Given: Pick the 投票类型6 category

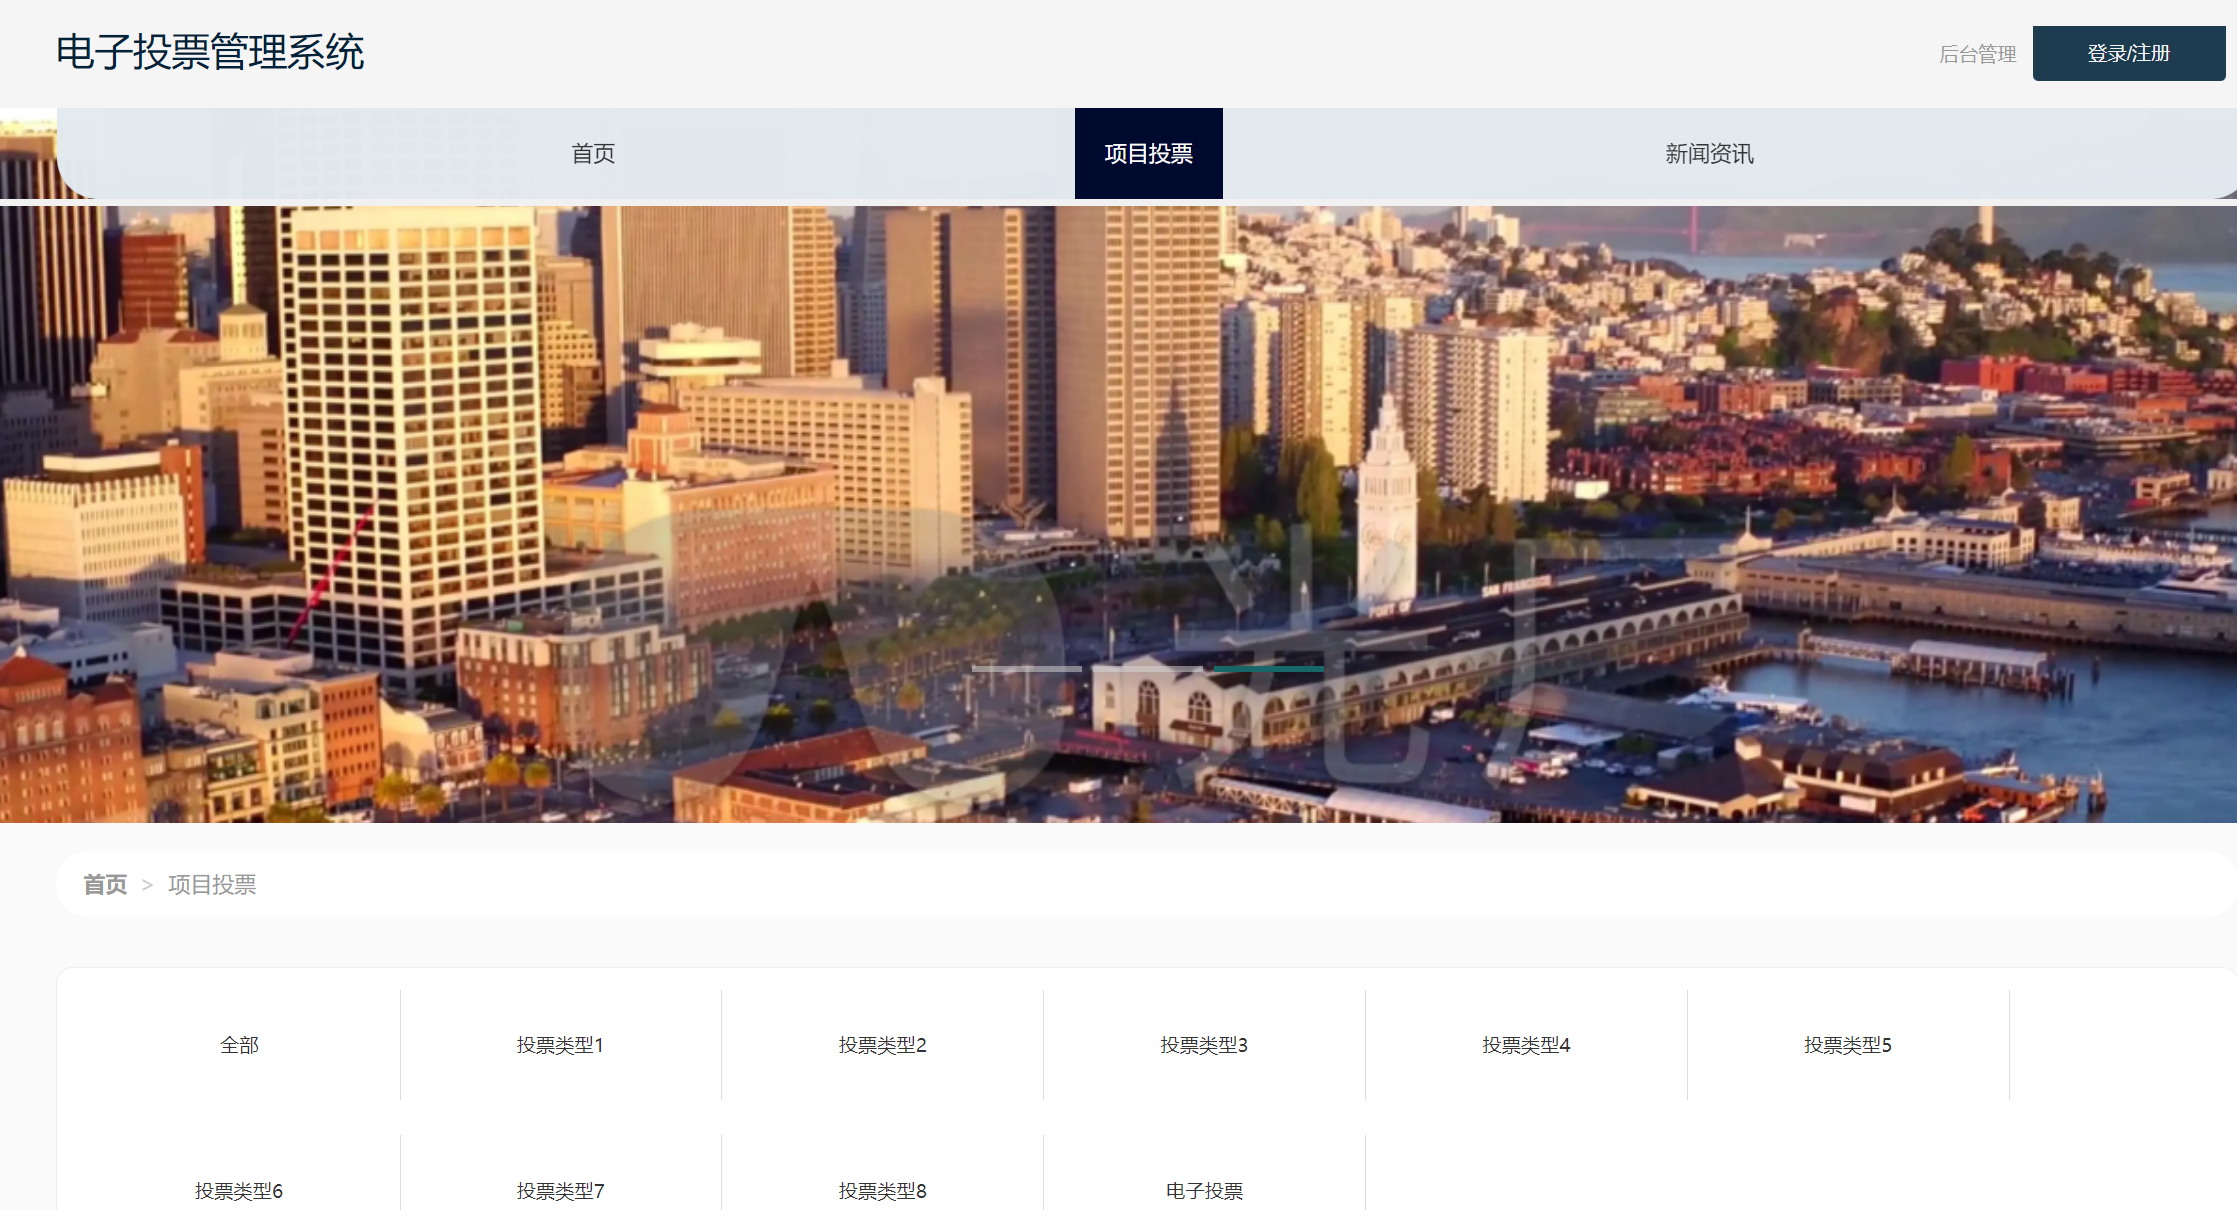Looking at the screenshot, I should coord(239,1191).
